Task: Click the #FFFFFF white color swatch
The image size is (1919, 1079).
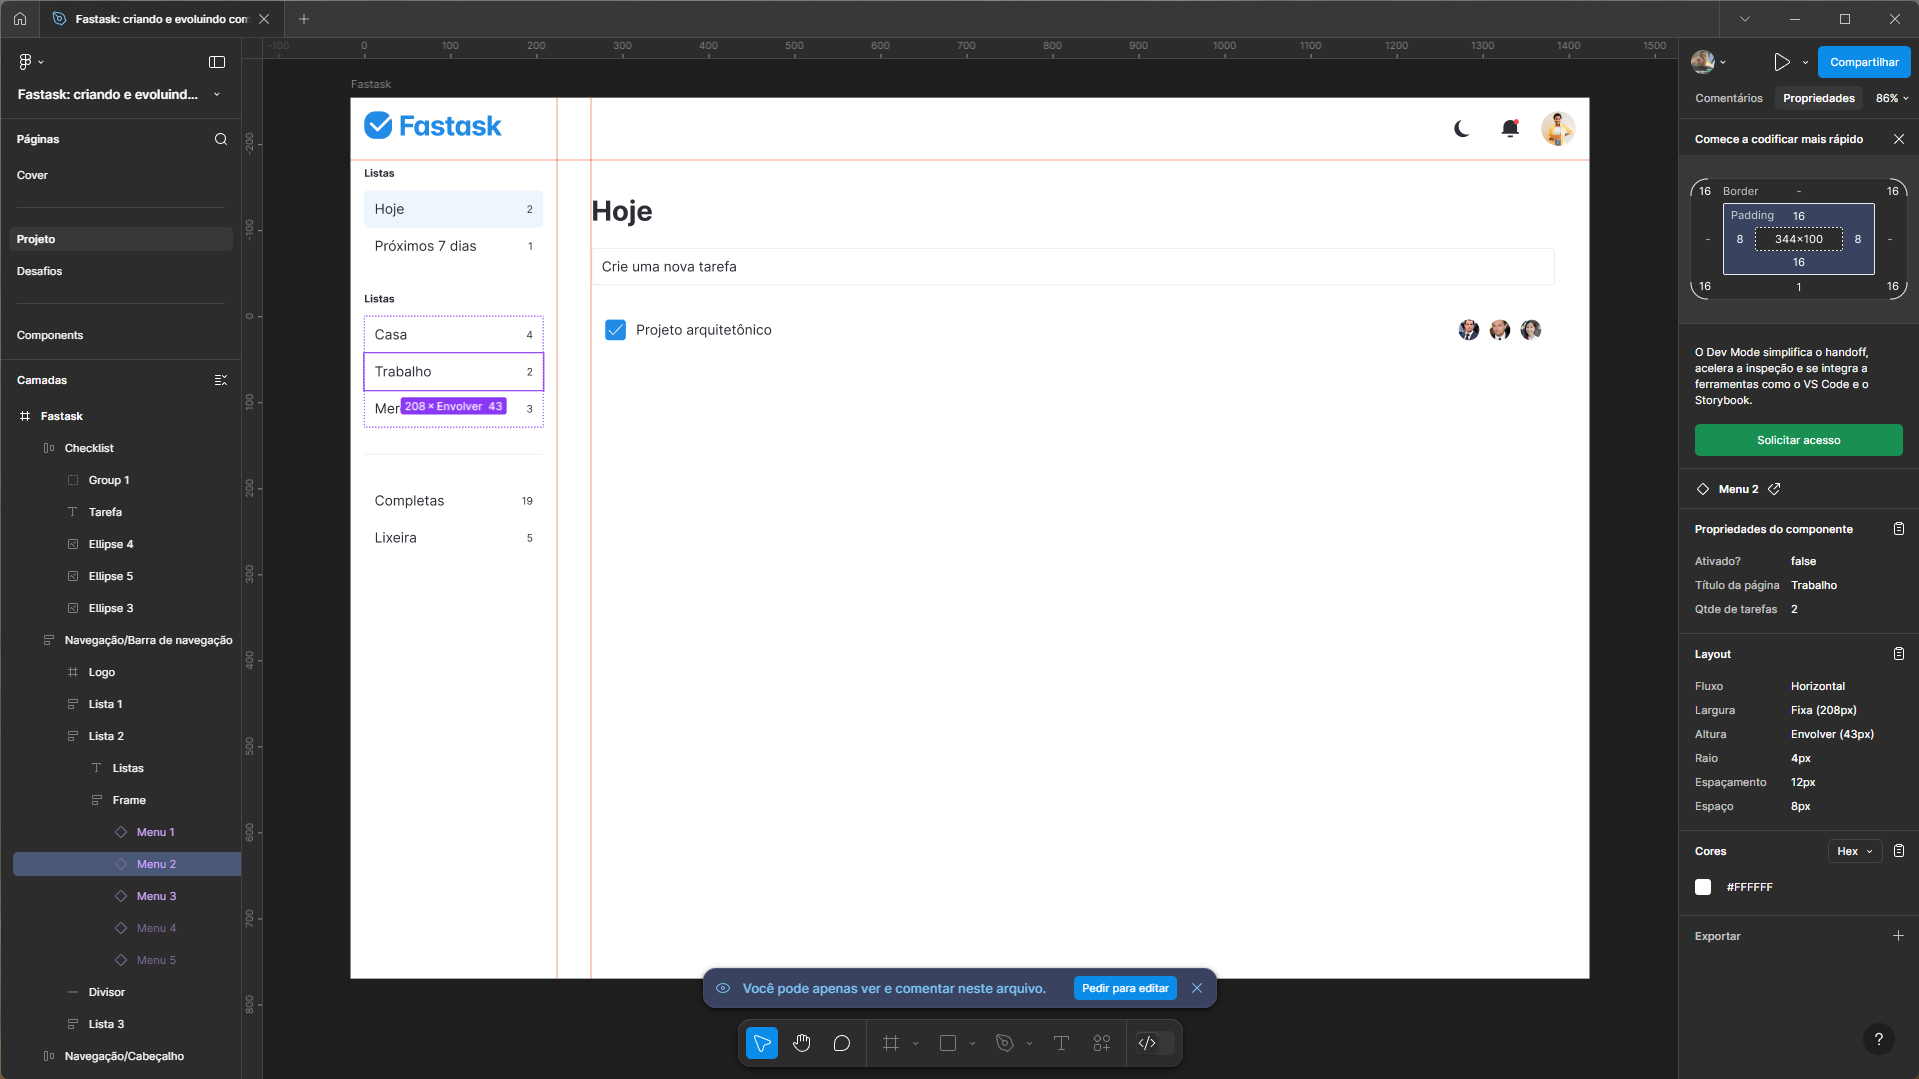Action: click(1703, 887)
